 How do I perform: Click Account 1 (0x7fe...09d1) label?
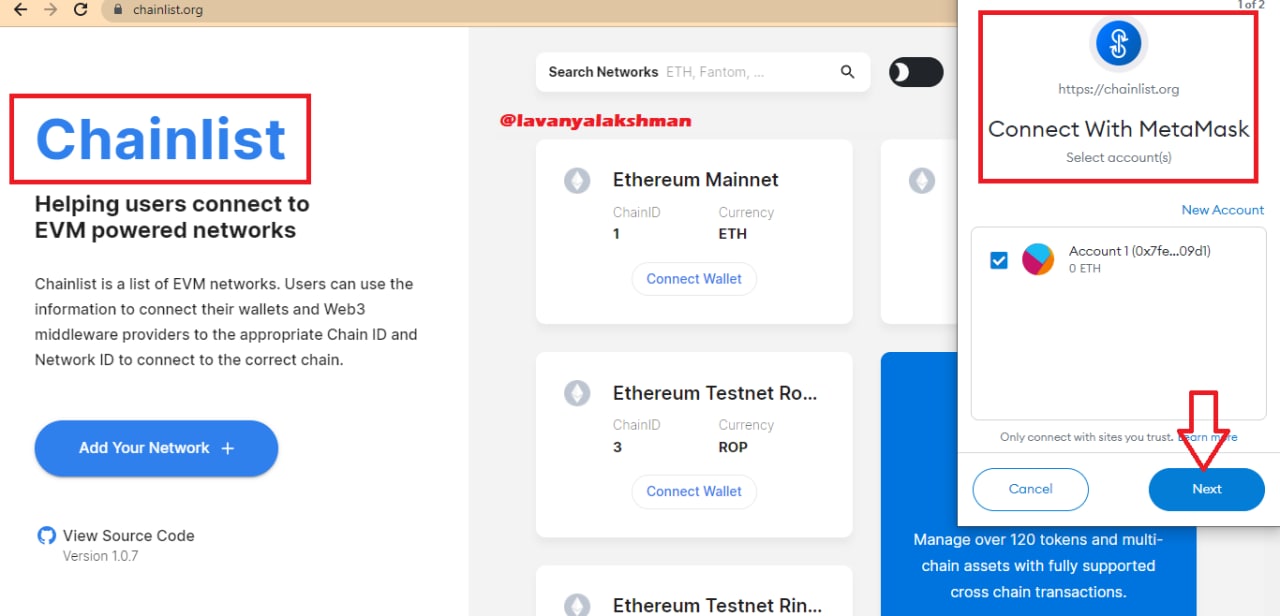pos(1140,251)
